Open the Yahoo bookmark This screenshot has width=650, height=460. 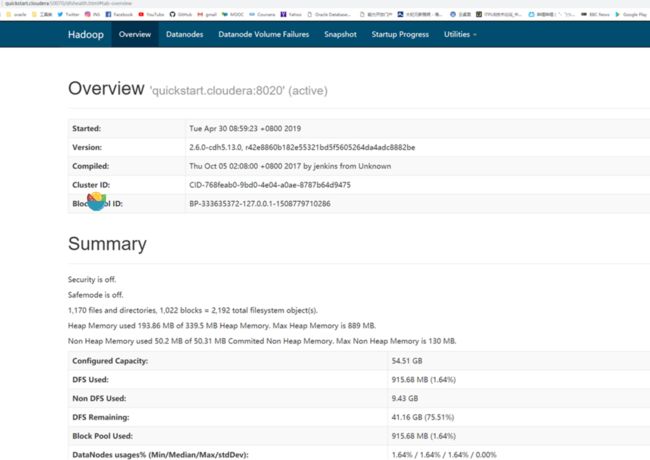point(291,14)
